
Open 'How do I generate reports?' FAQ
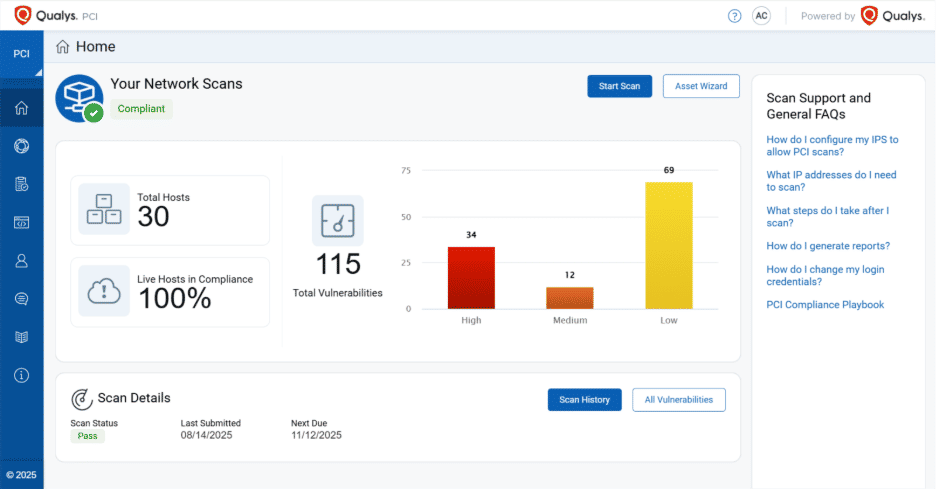point(827,246)
